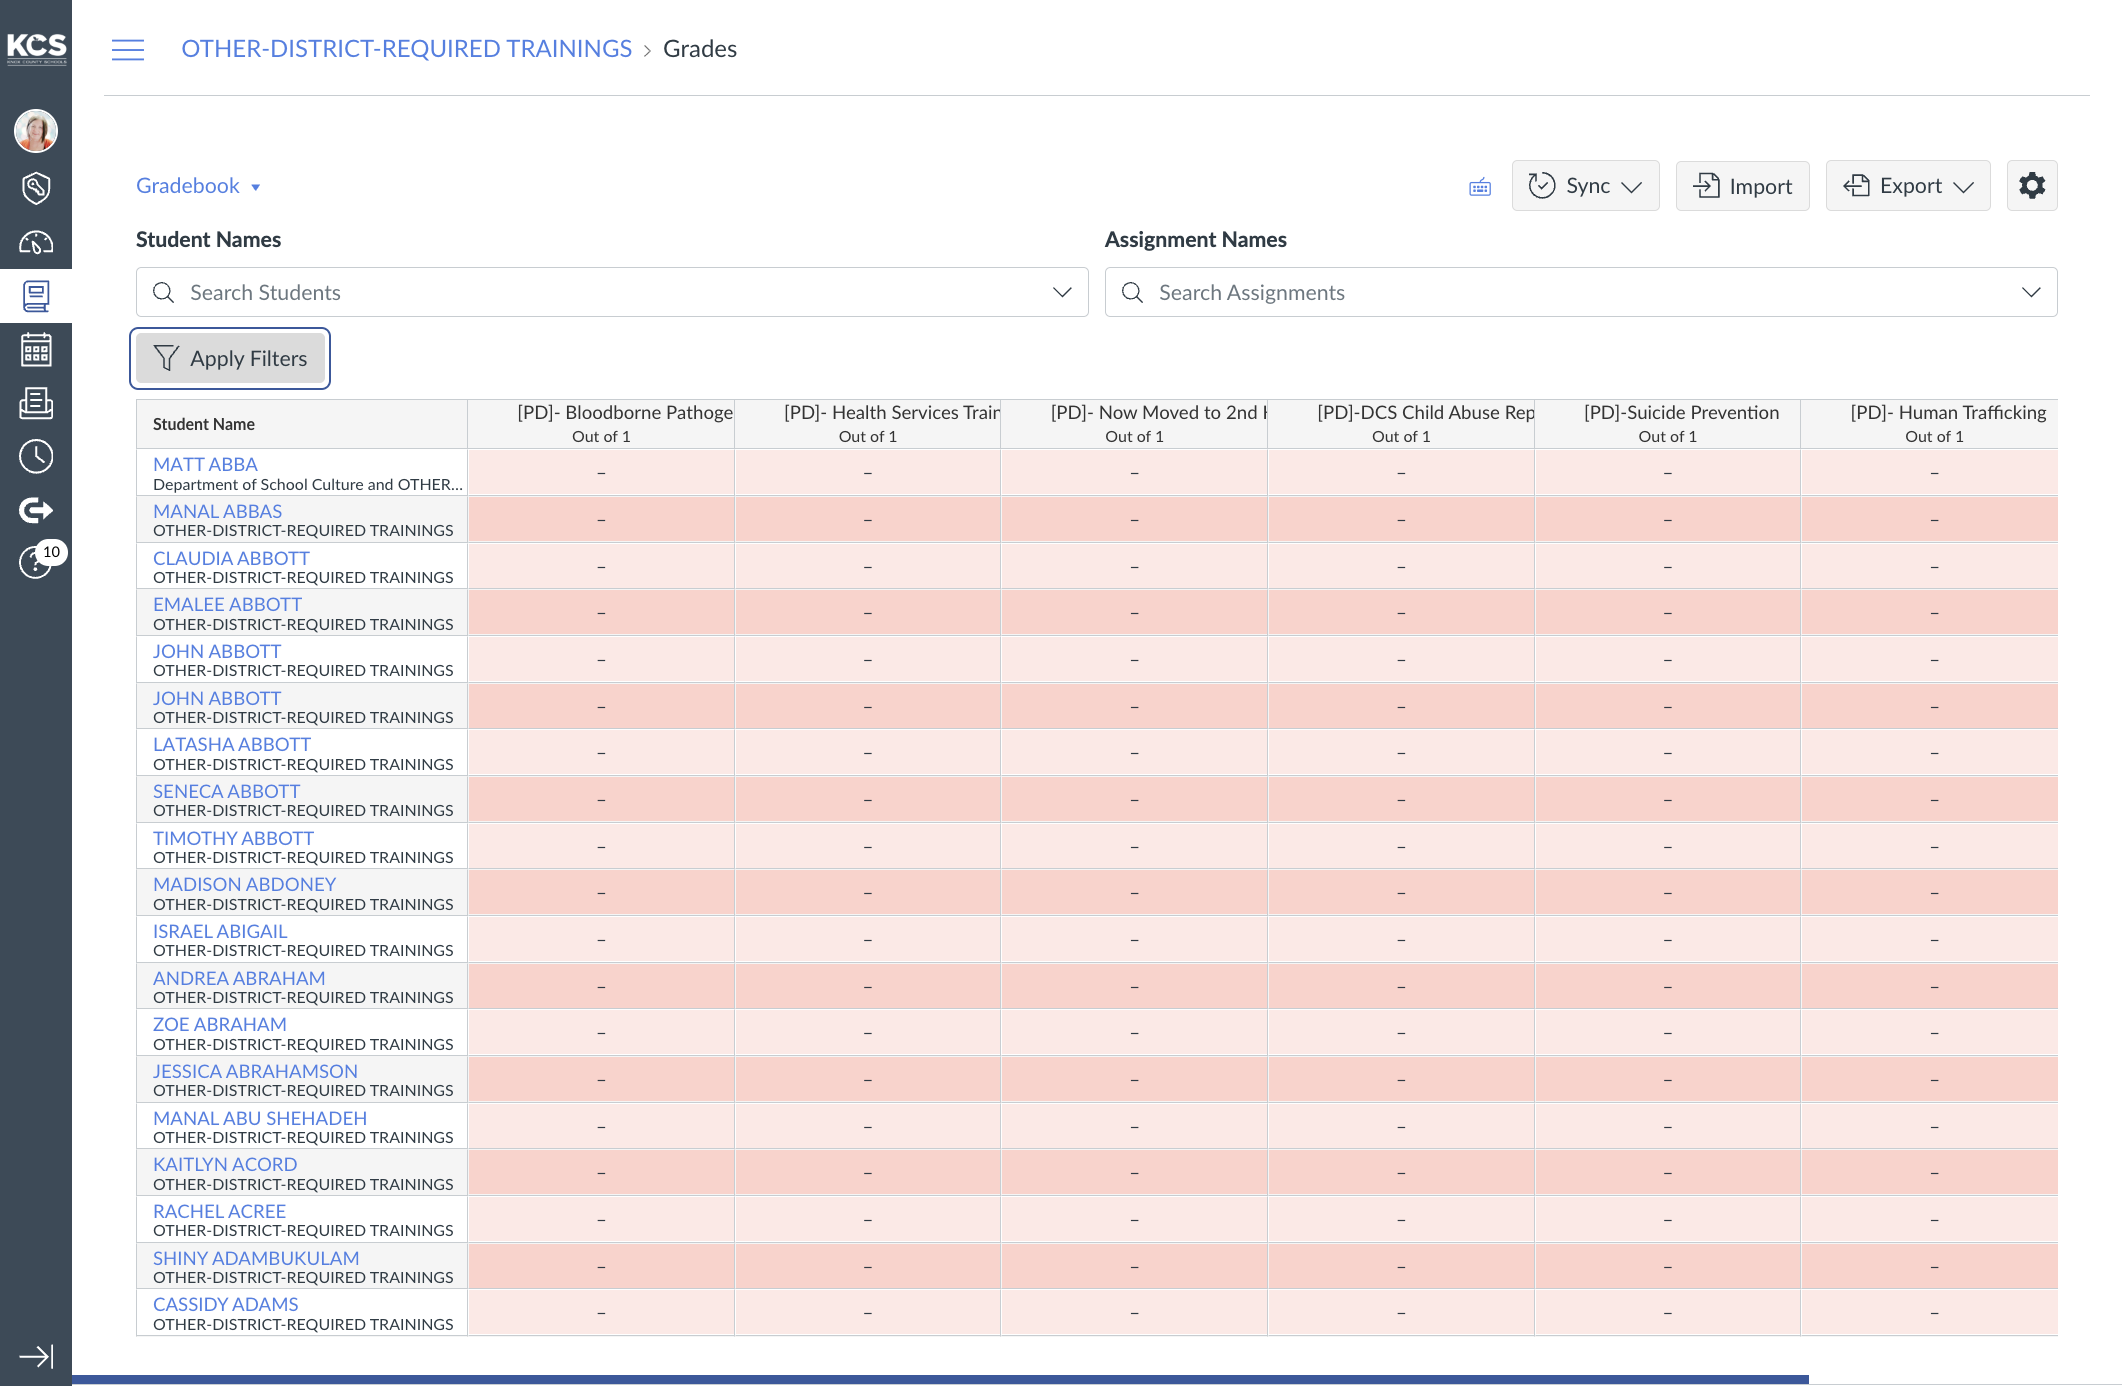Click the [PD]- Bloodborne Pathogens column header
2122x1386 pixels.
click(x=601, y=424)
